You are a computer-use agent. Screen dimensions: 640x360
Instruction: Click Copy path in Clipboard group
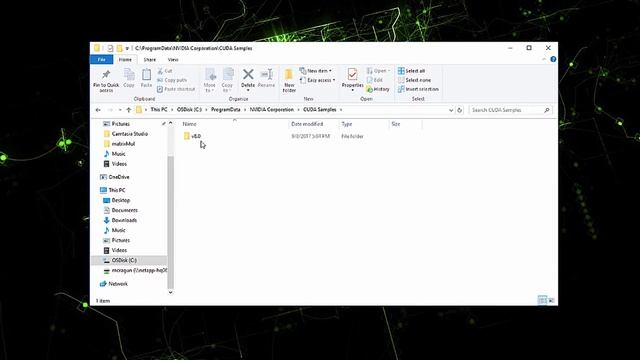click(x=172, y=80)
